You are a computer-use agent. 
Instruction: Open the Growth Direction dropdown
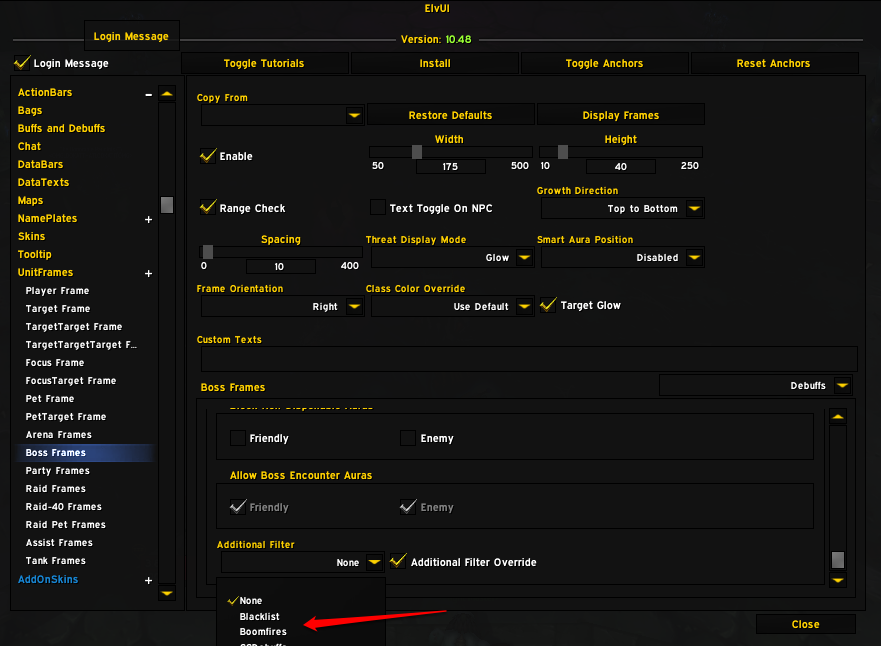pyautogui.click(x=694, y=208)
